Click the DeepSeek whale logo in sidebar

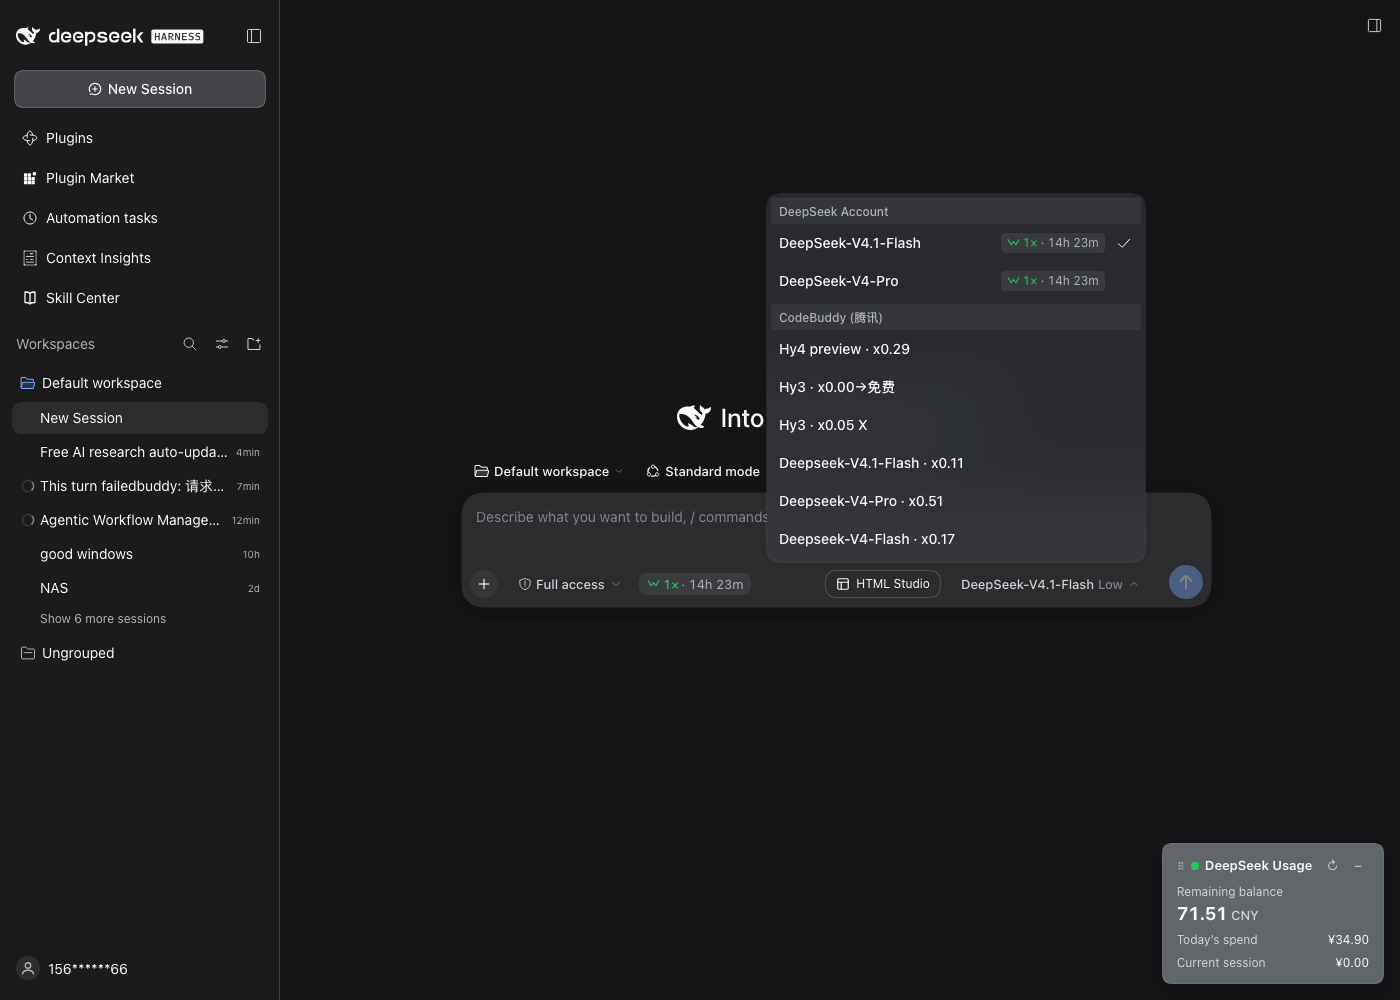coord(28,36)
